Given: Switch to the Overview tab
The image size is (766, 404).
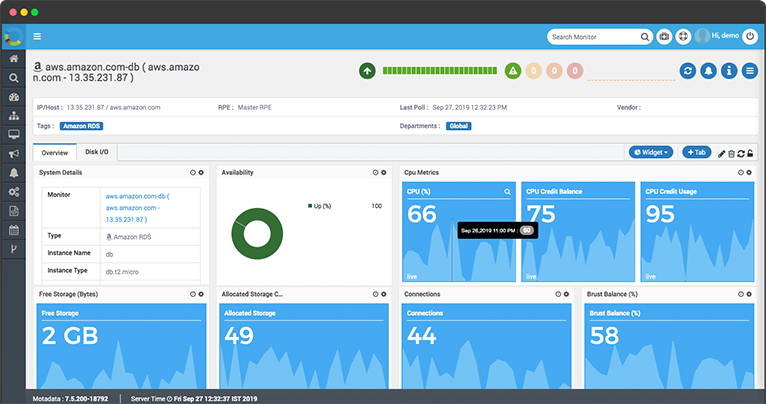Looking at the screenshot, I should tap(55, 152).
